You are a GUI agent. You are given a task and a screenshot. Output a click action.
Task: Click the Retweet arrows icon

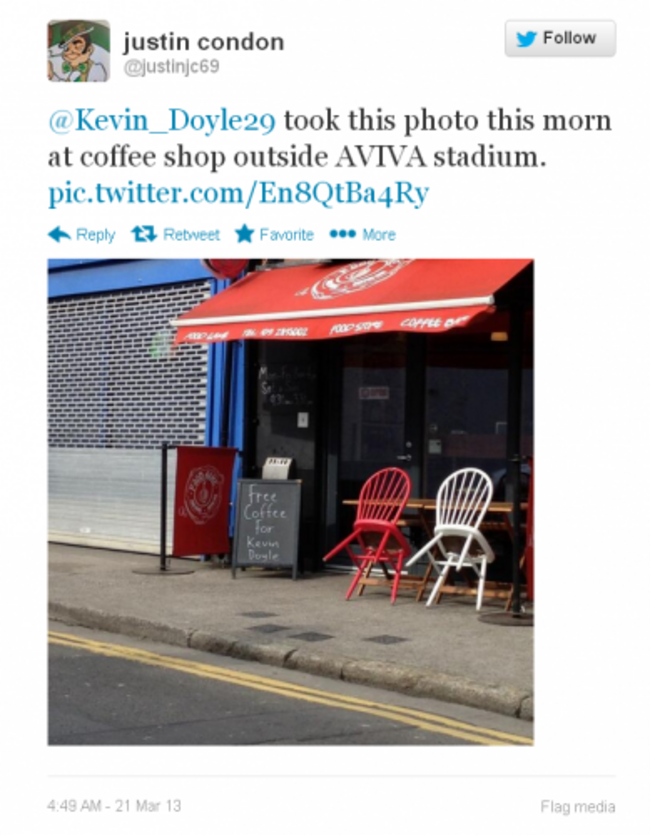pyautogui.click(x=144, y=234)
